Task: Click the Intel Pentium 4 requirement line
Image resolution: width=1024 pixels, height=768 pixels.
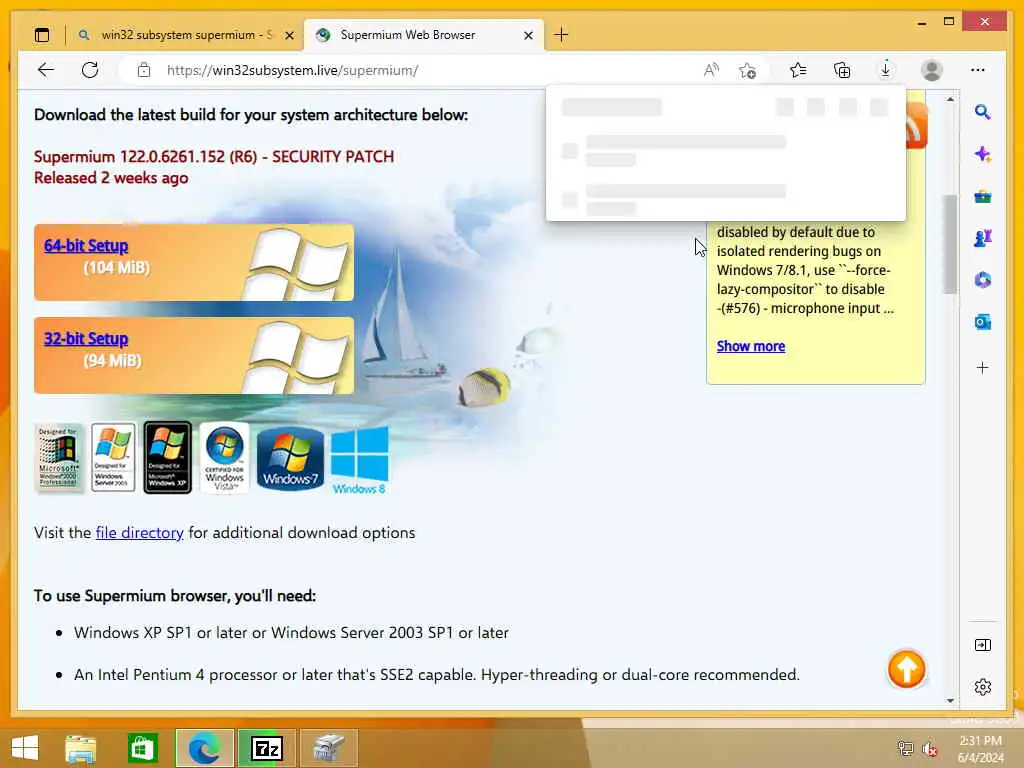Action: 437,675
